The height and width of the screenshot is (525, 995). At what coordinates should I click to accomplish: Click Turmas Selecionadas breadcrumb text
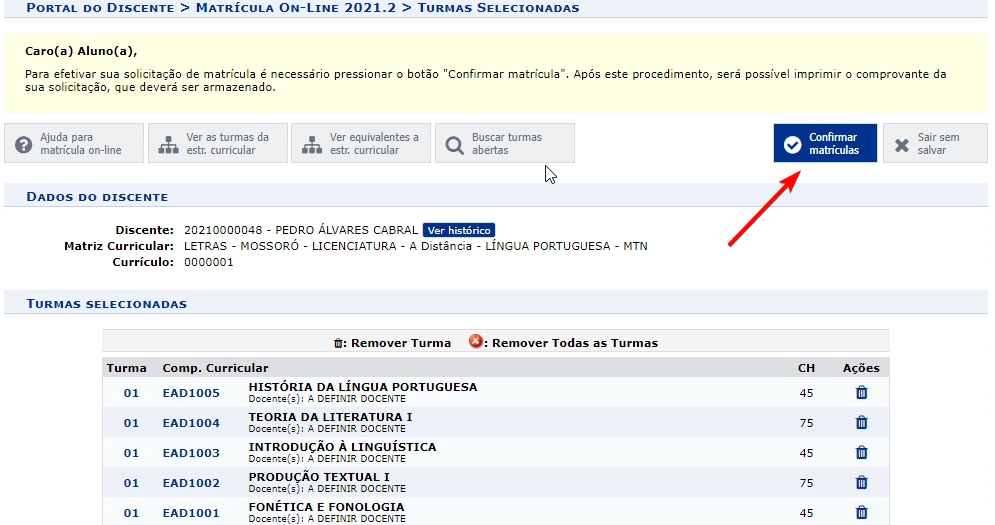pyautogui.click(x=498, y=8)
